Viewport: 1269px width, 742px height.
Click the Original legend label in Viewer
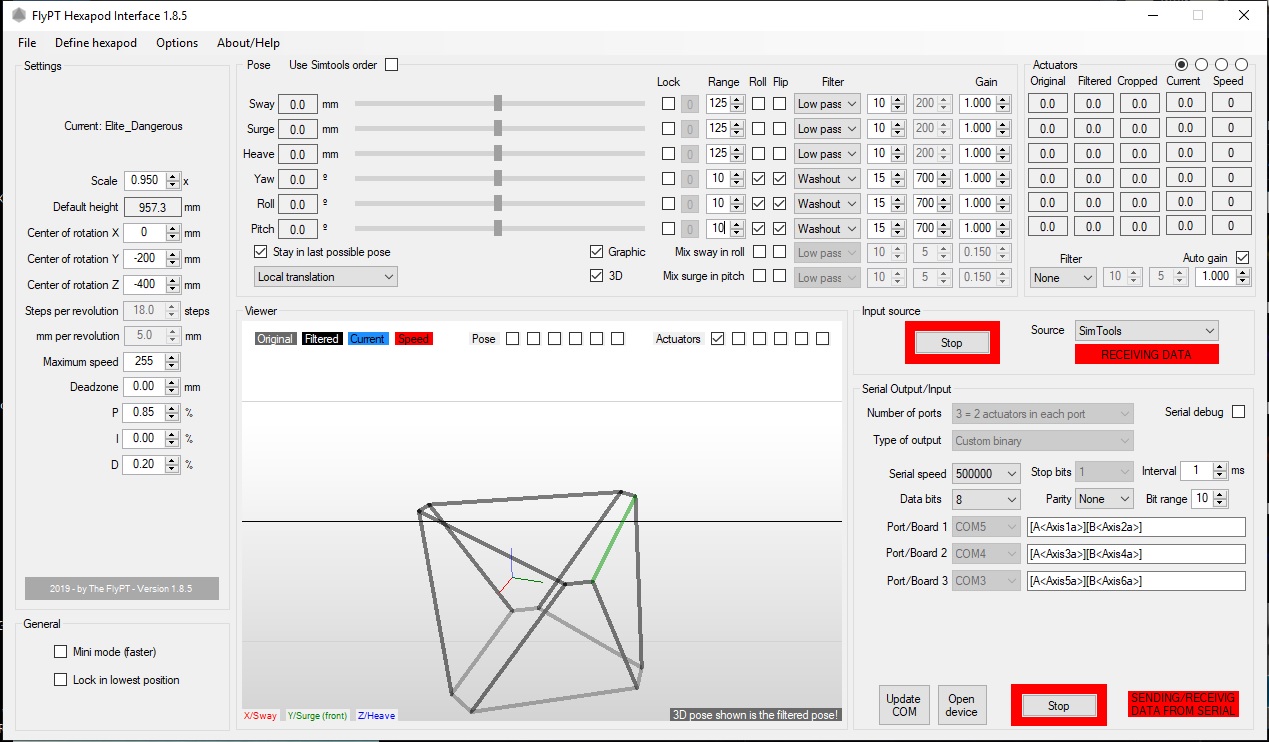275,339
